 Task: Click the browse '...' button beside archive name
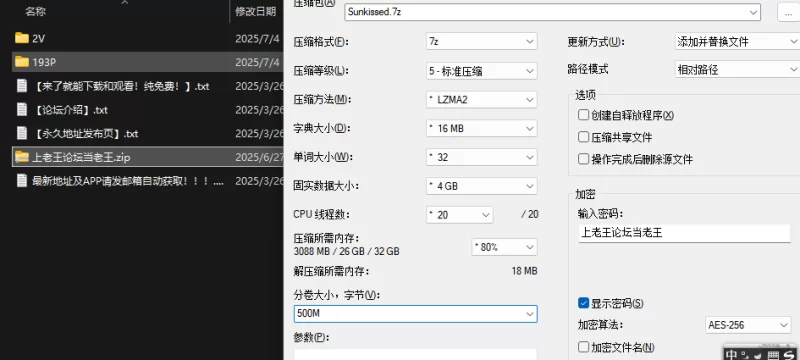[788, 12]
